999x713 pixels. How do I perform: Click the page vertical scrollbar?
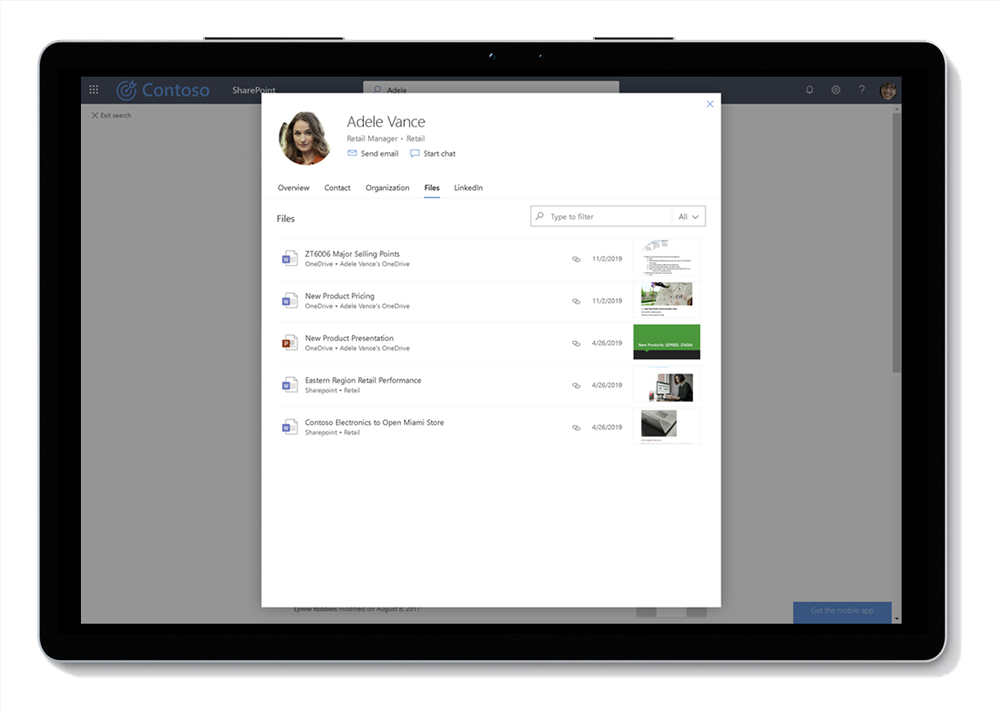[896, 242]
